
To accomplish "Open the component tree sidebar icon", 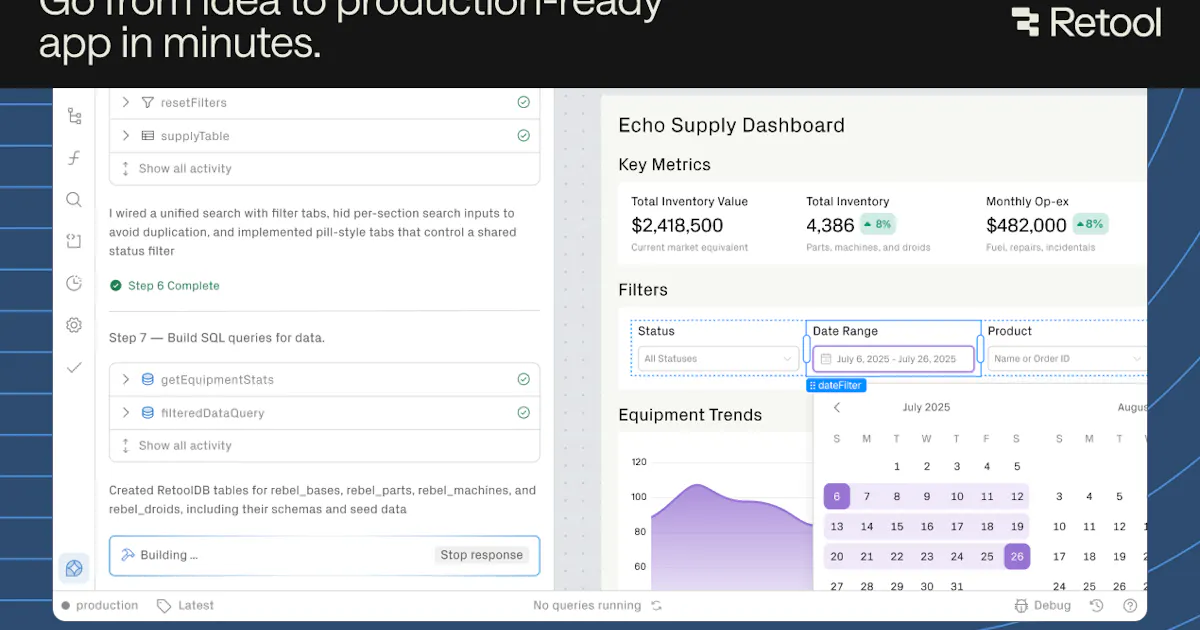I will pyautogui.click(x=74, y=116).
